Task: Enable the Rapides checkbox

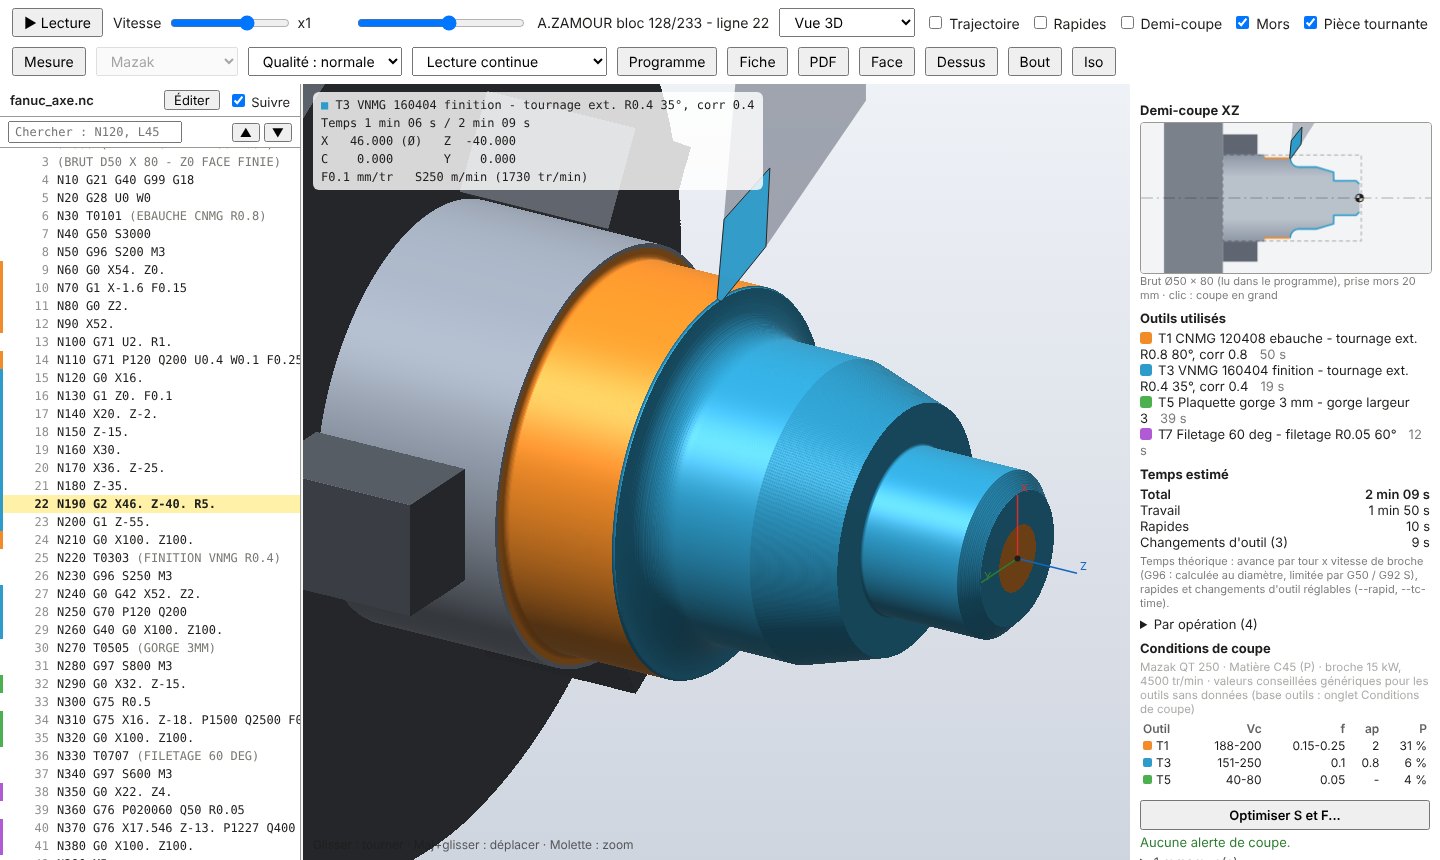Action: coord(1040,23)
